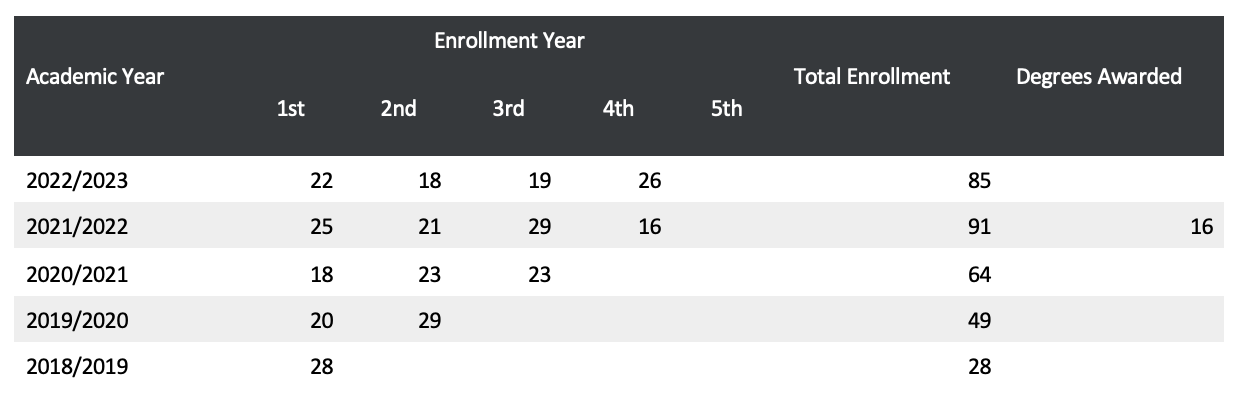The height and width of the screenshot is (398, 1242).
Task: Click the 2021/2022 row label
Action: (77, 227)
